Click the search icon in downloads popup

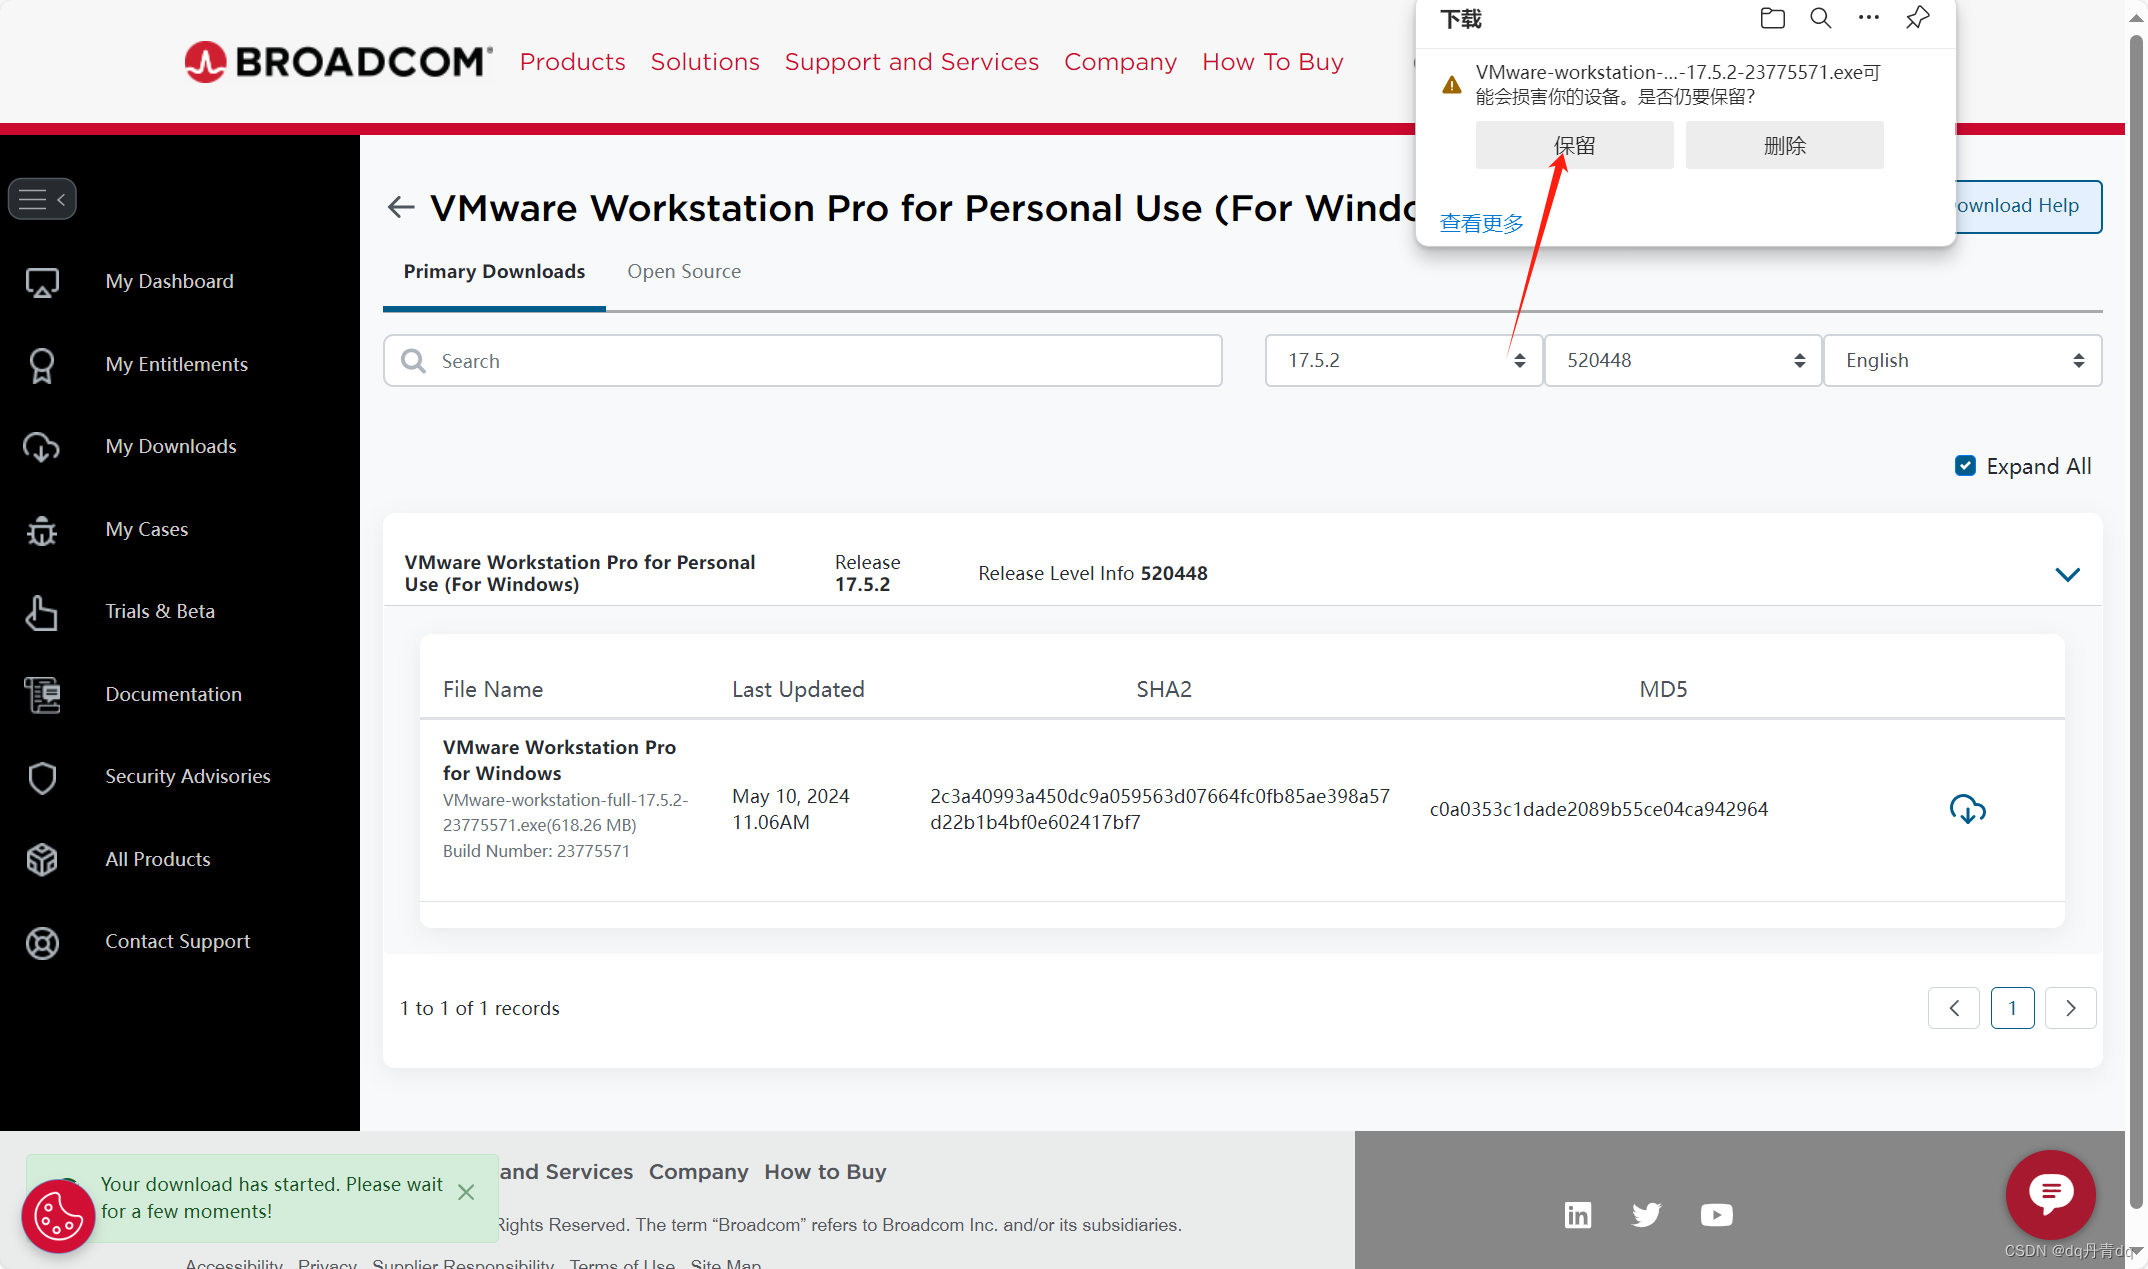[1820, 18]
